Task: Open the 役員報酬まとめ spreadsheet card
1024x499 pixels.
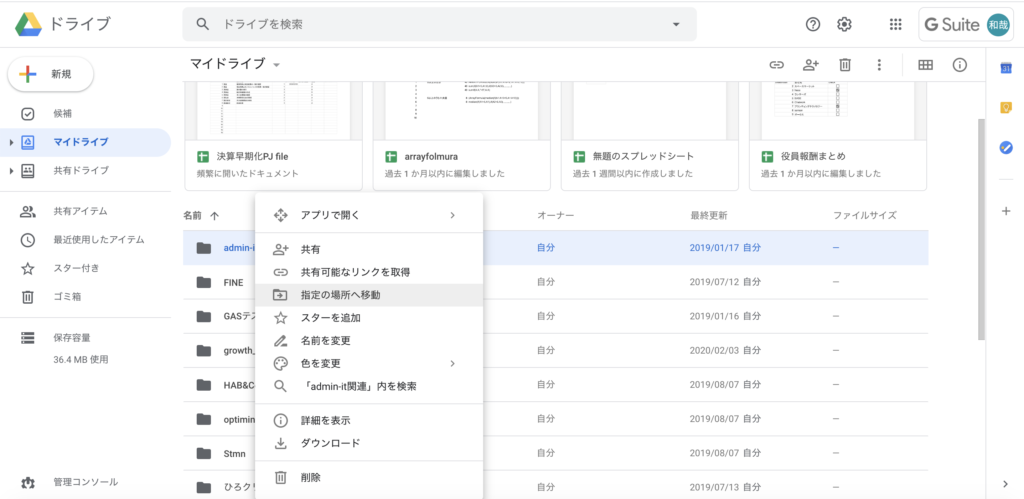Action: click(838, 136)
